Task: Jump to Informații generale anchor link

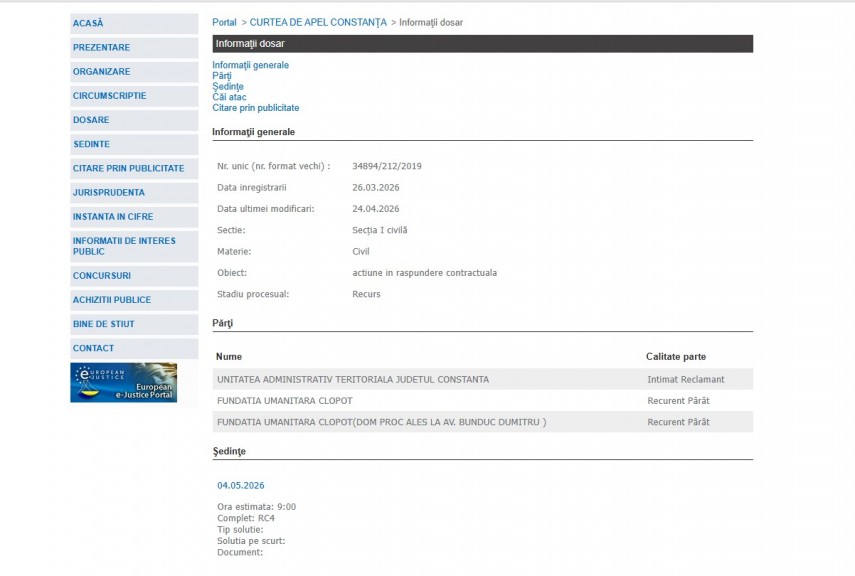Action: [x=250, y=65]
